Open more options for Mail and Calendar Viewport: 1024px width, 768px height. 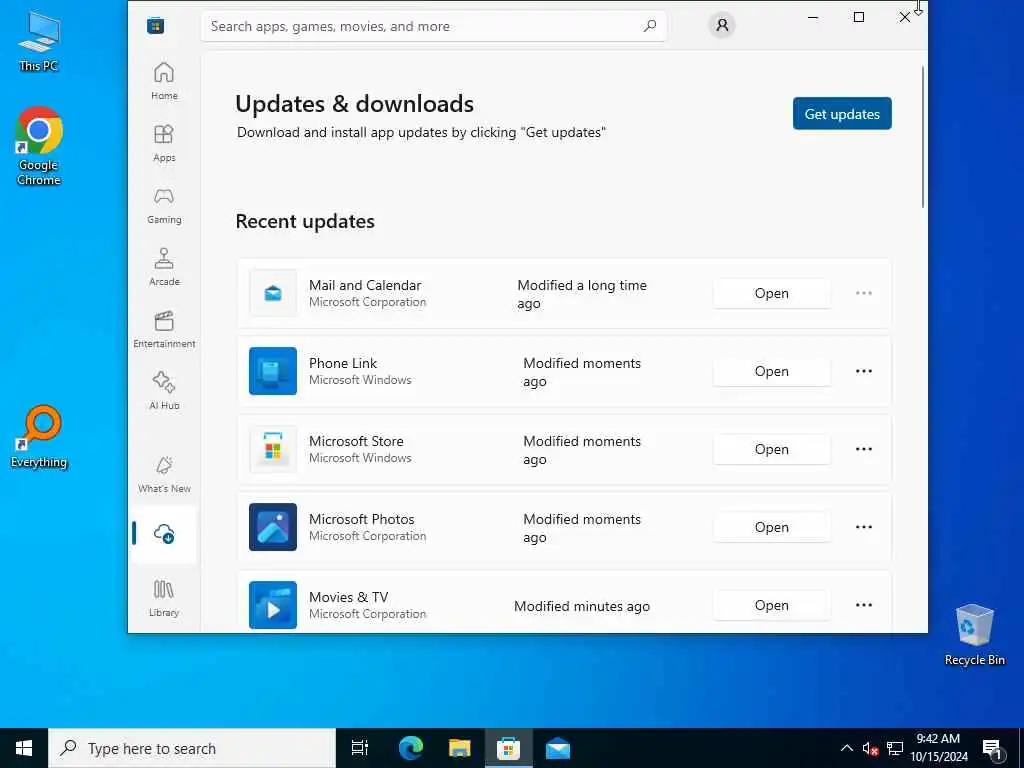(863, 293)
